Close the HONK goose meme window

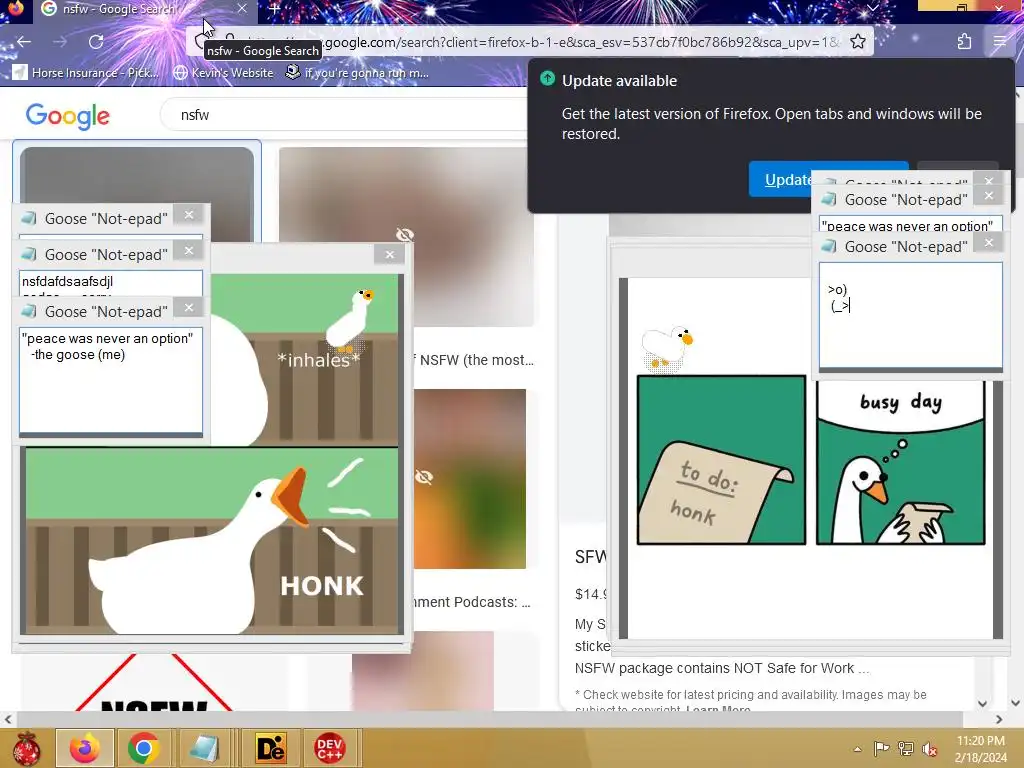389,255
